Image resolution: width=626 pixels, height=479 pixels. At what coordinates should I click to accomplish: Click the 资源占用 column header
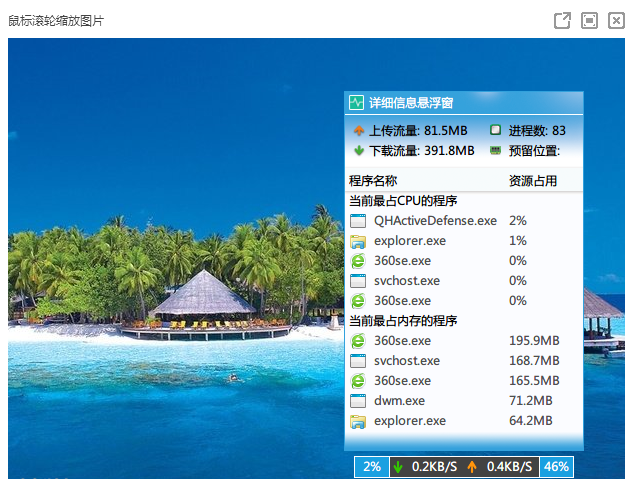pos(533,181)
